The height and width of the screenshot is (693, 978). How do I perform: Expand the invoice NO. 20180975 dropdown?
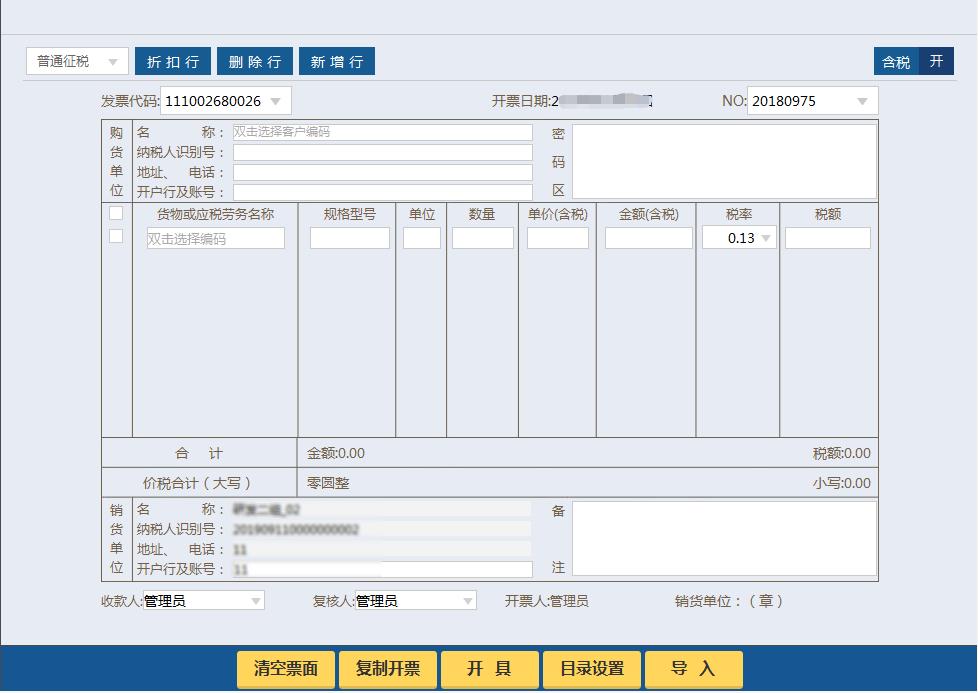[x=863, y=100]
